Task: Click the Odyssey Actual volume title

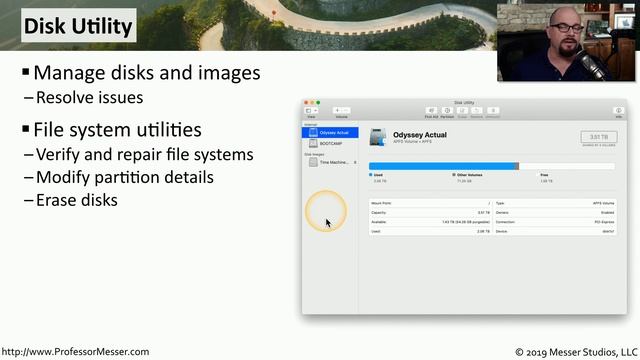Action: click(x=420, y=135)
